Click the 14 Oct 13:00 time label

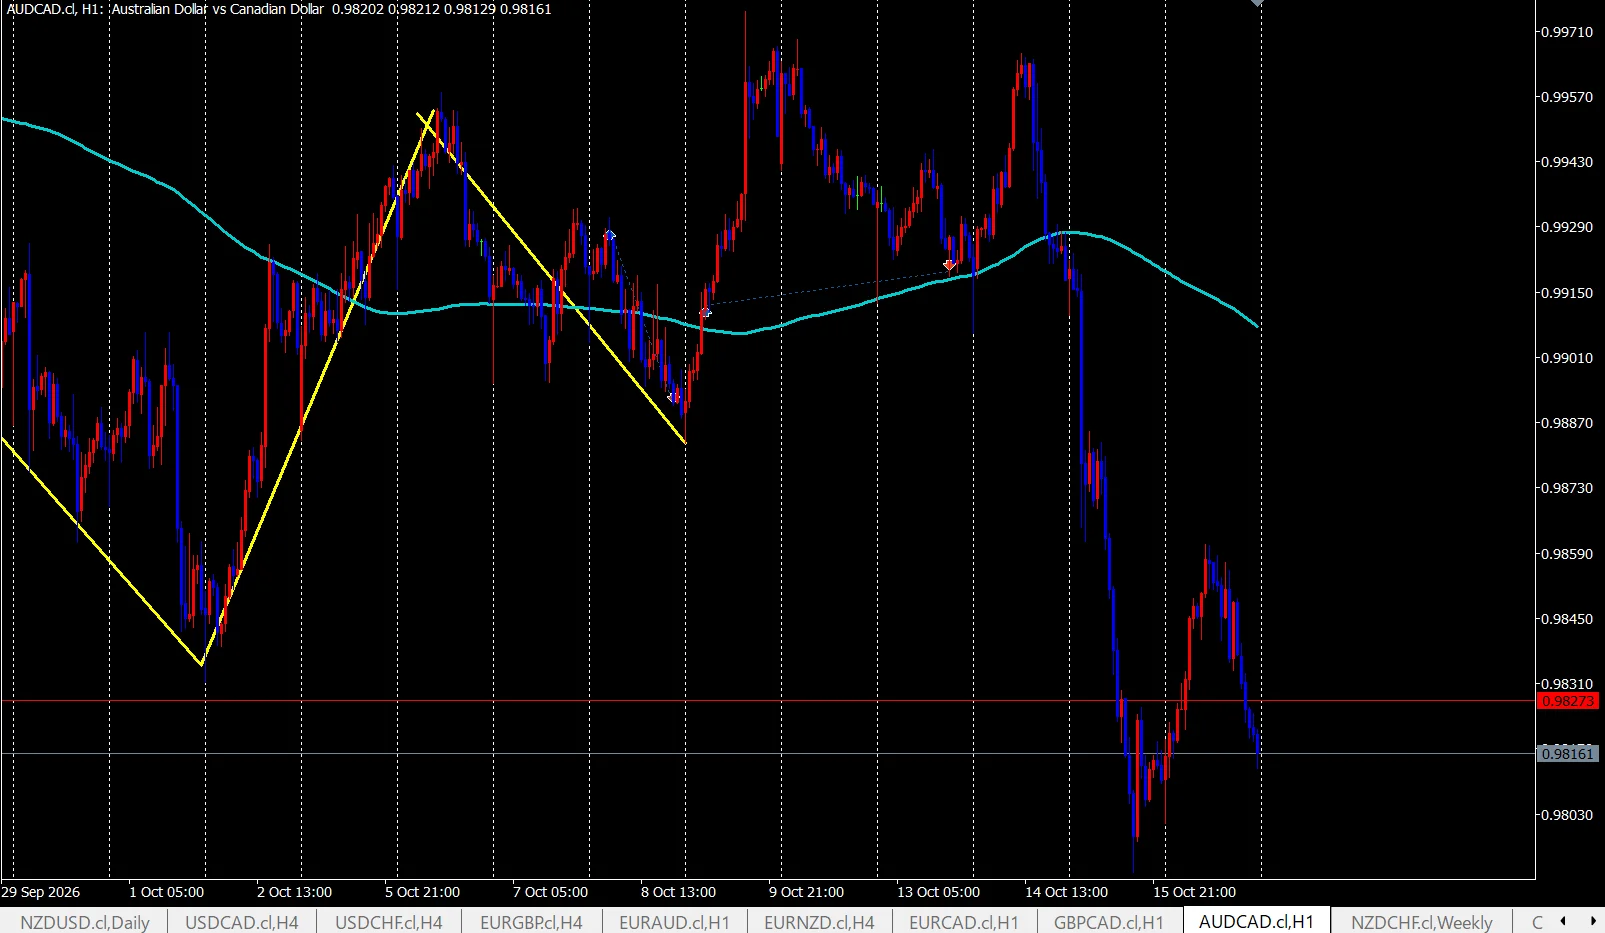click(x=1066, y=892)
